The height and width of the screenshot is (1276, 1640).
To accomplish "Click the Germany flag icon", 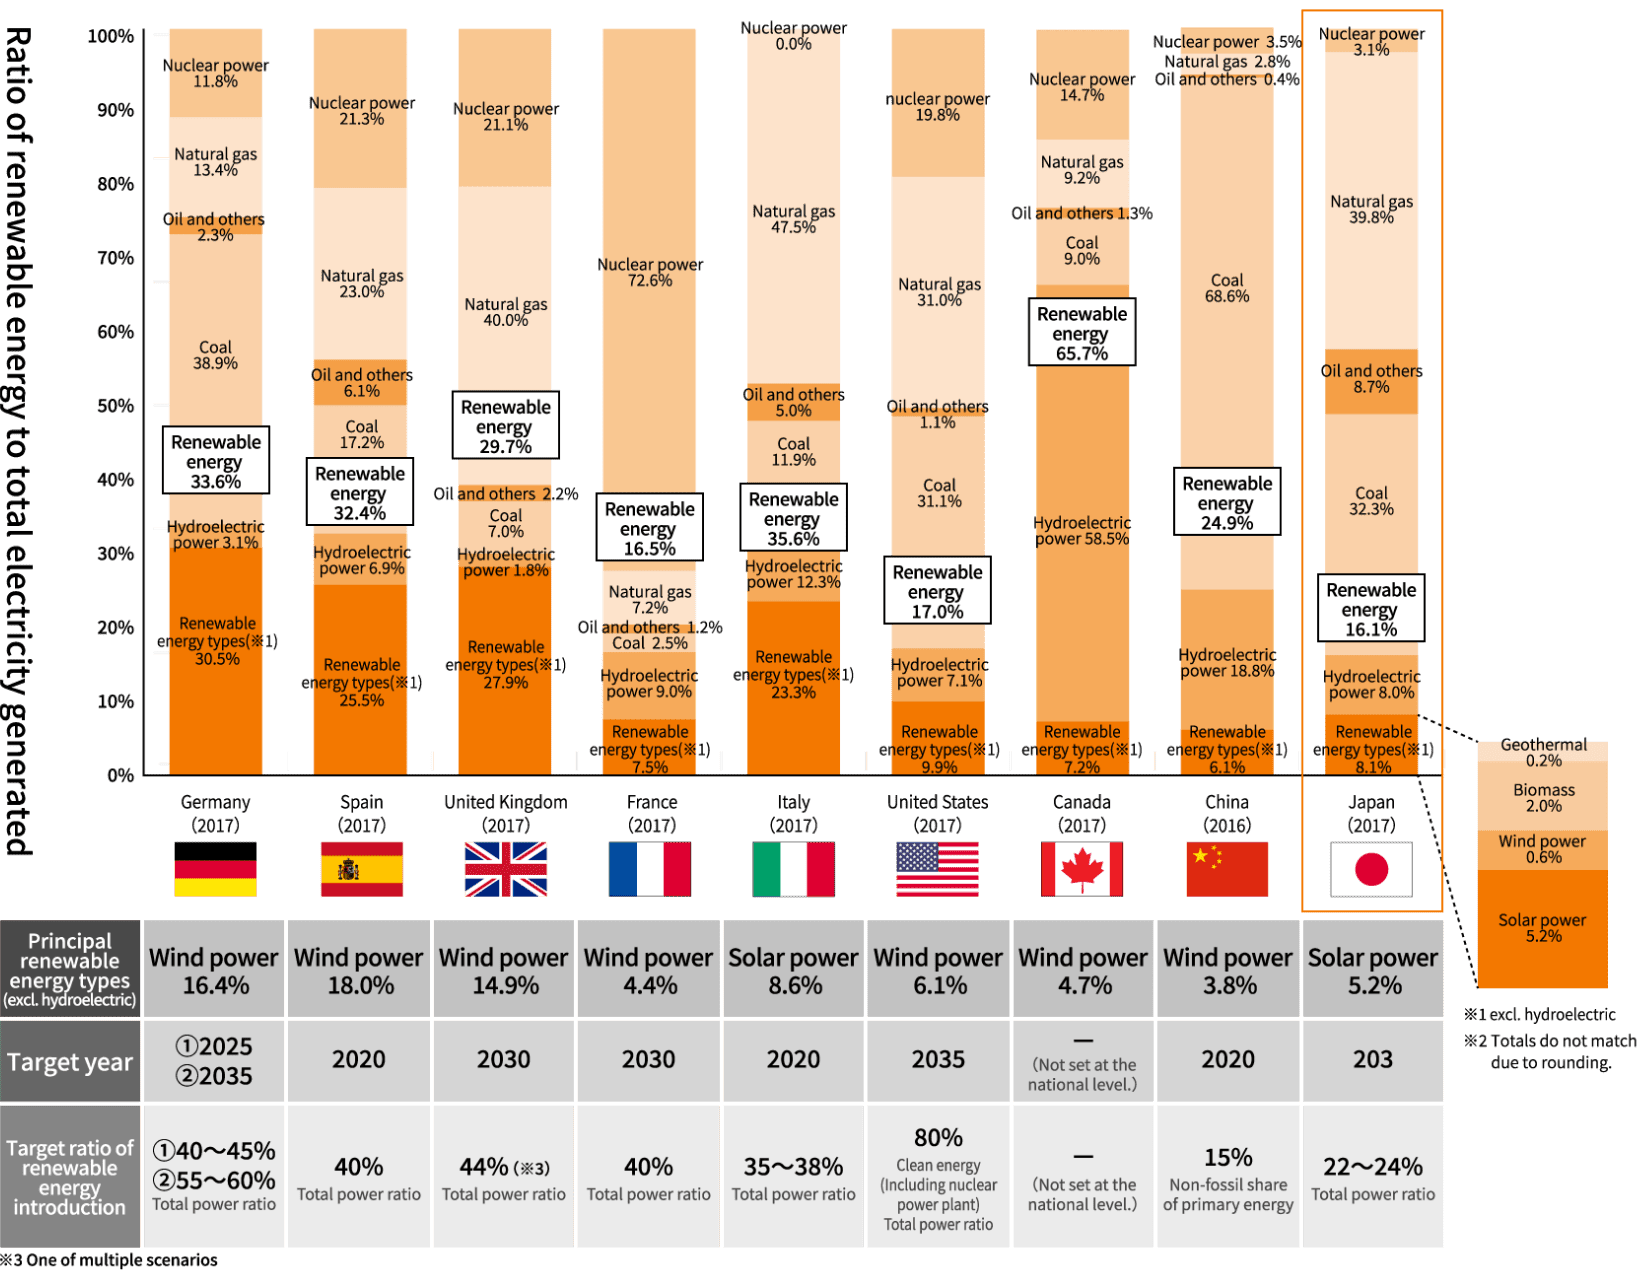I will pyautogui.click(x=215, y=868).
